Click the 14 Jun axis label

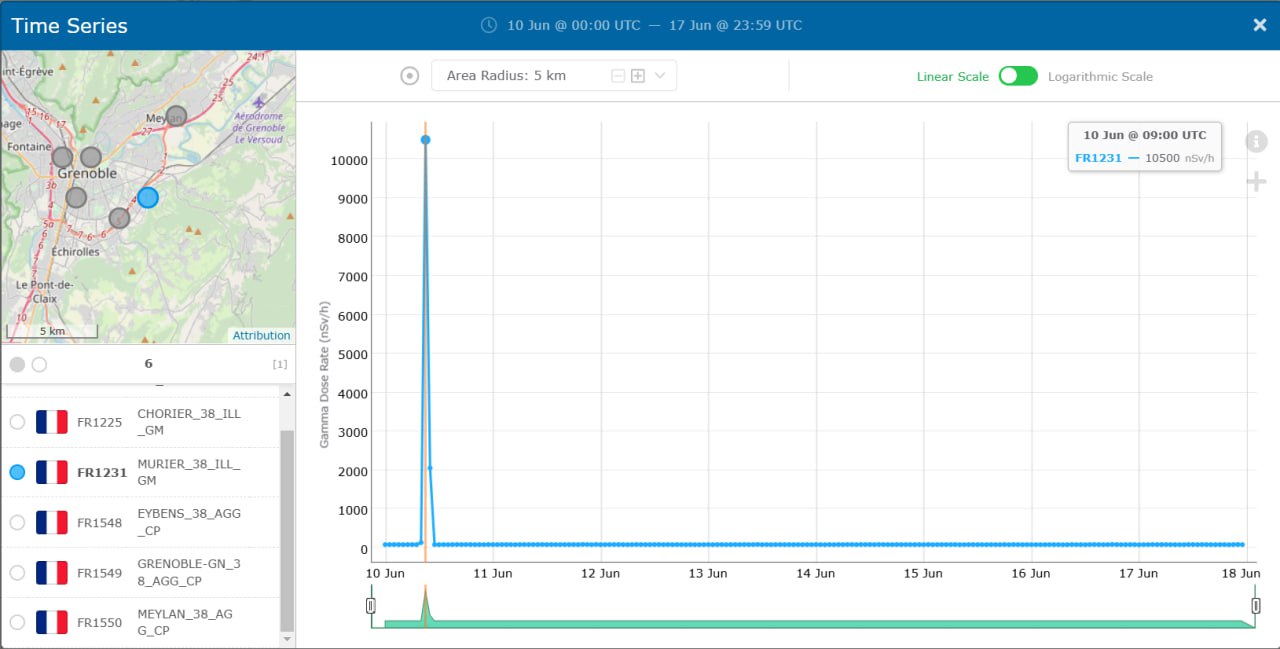(x=815, y=574)
